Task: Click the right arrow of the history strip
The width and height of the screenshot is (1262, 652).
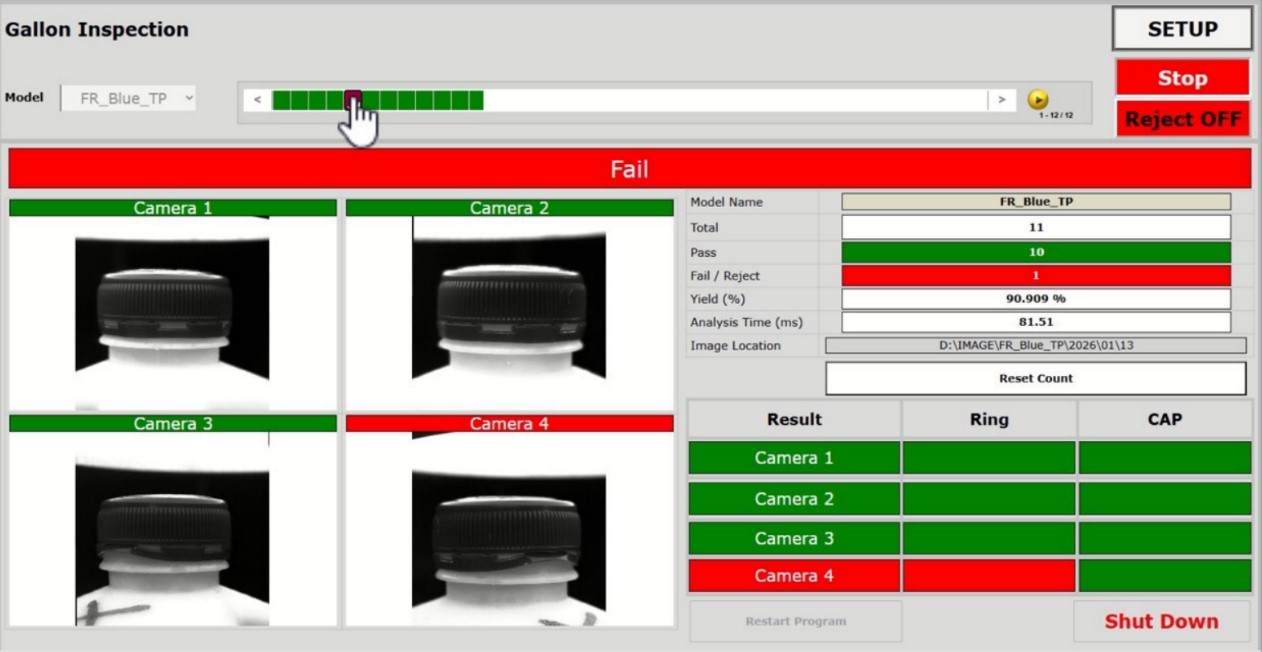Action: point(1001,100)
